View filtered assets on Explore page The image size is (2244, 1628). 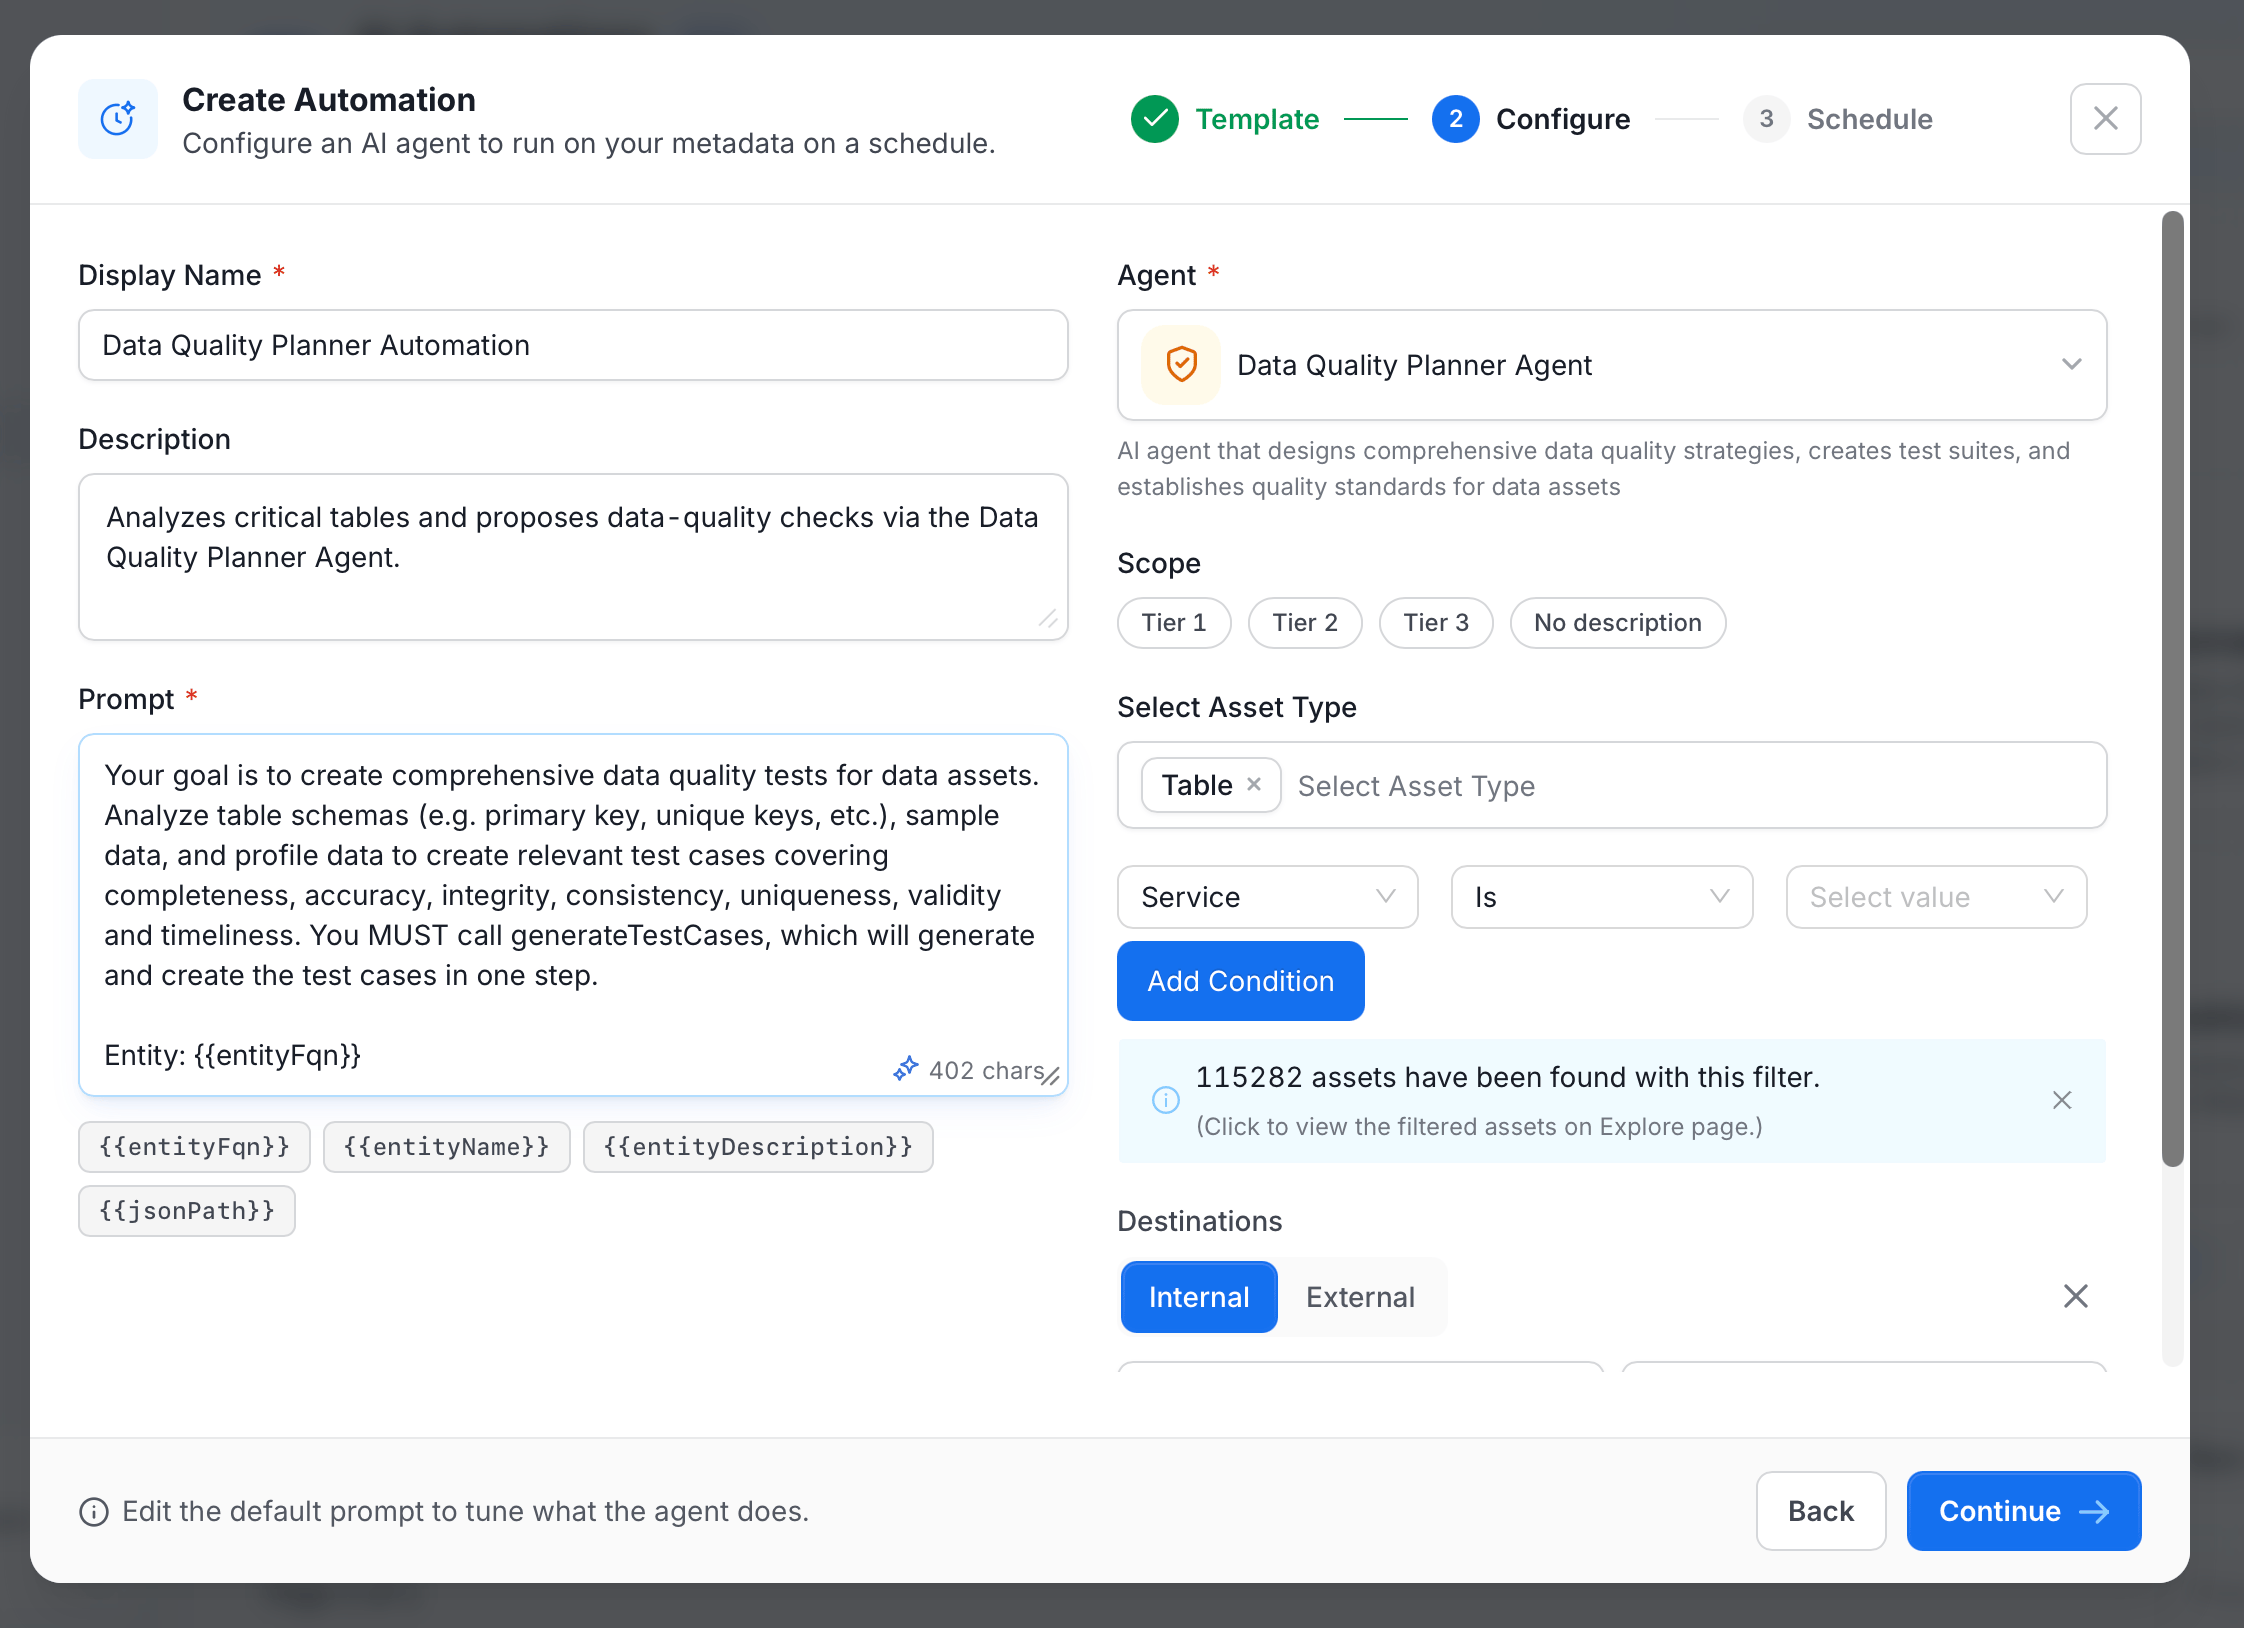1479,1126
